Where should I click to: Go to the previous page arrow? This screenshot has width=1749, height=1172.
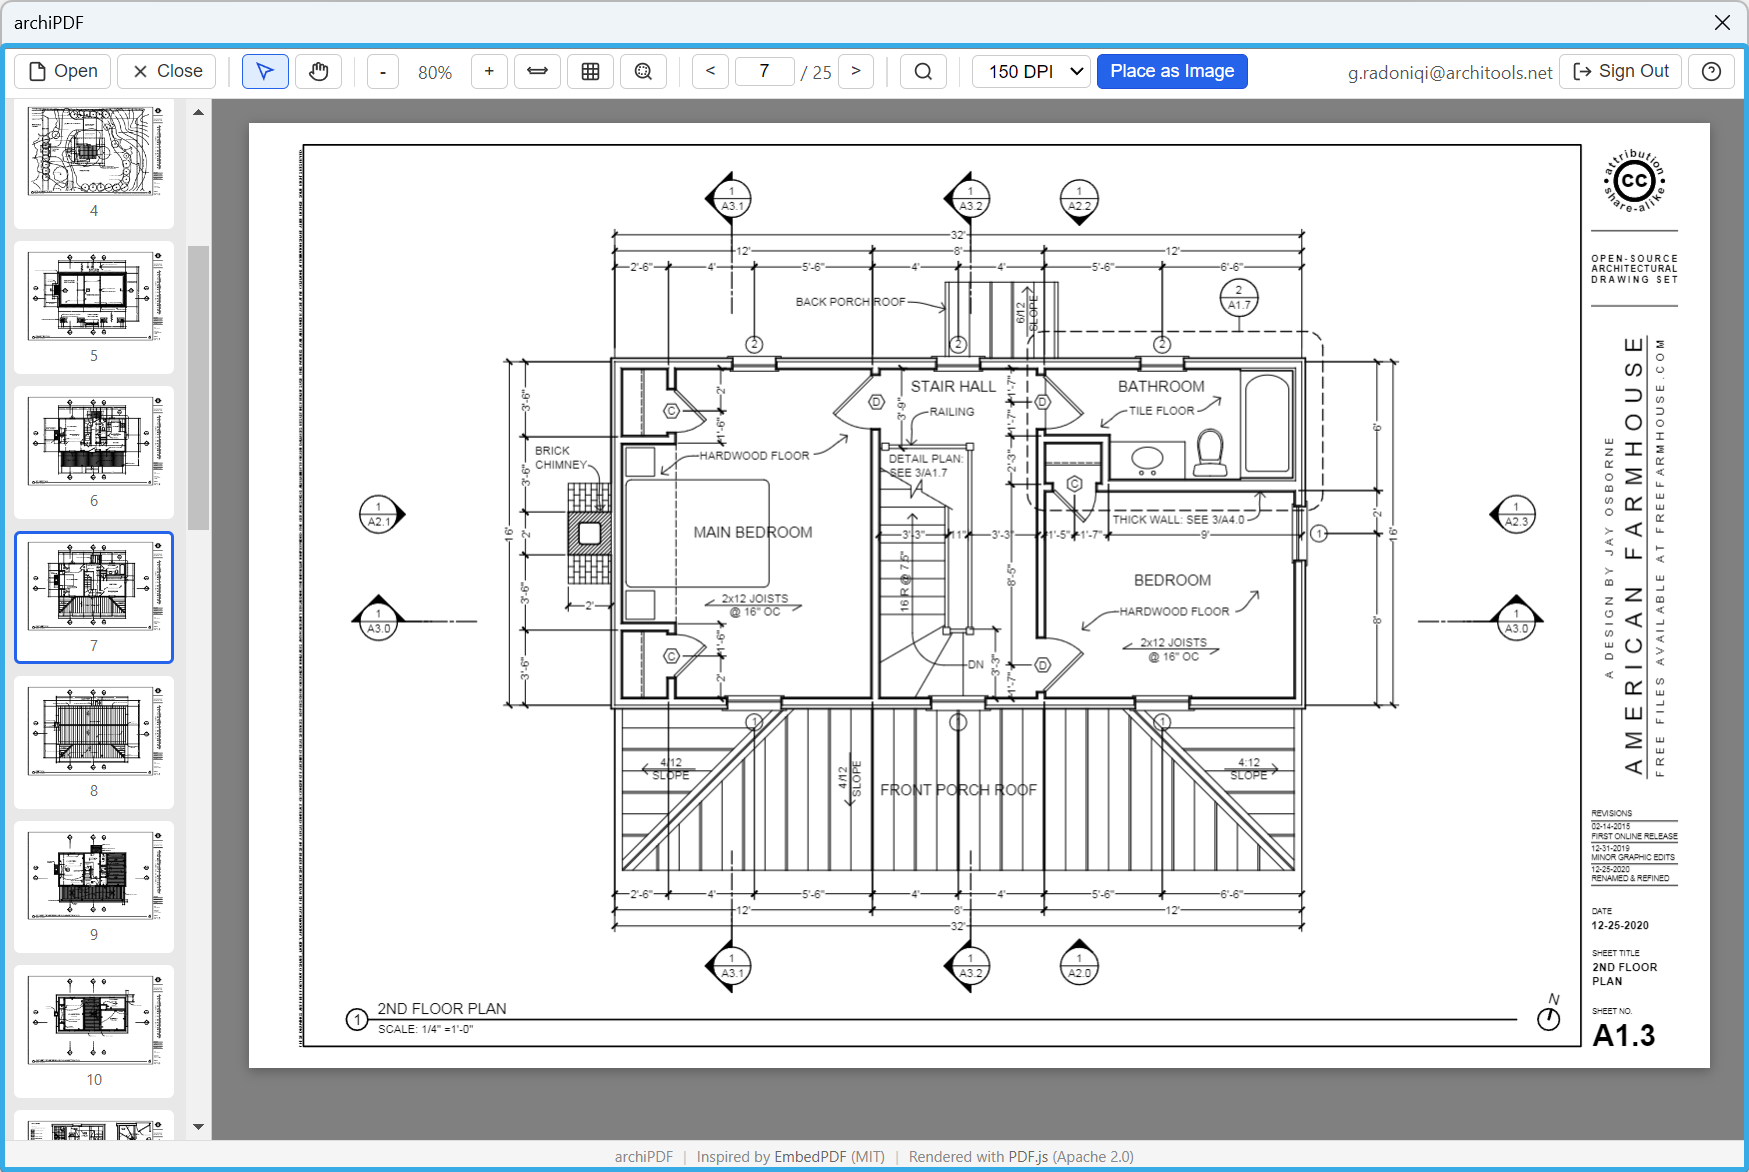point(710,71)
